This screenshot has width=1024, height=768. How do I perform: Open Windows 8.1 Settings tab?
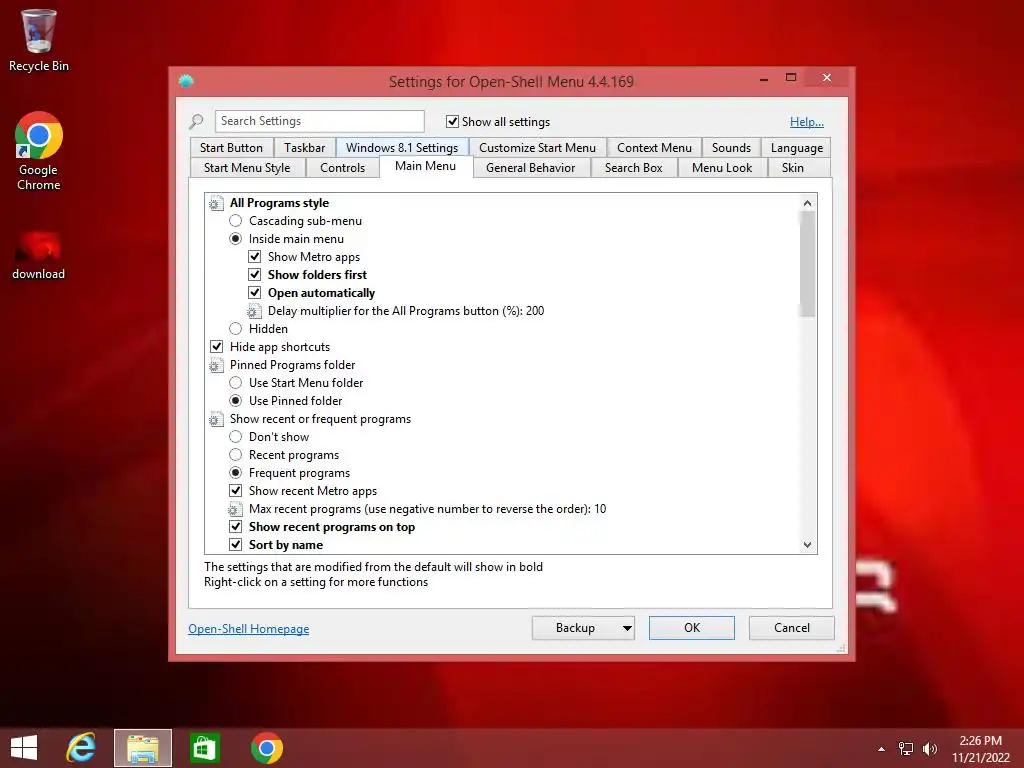402,148
